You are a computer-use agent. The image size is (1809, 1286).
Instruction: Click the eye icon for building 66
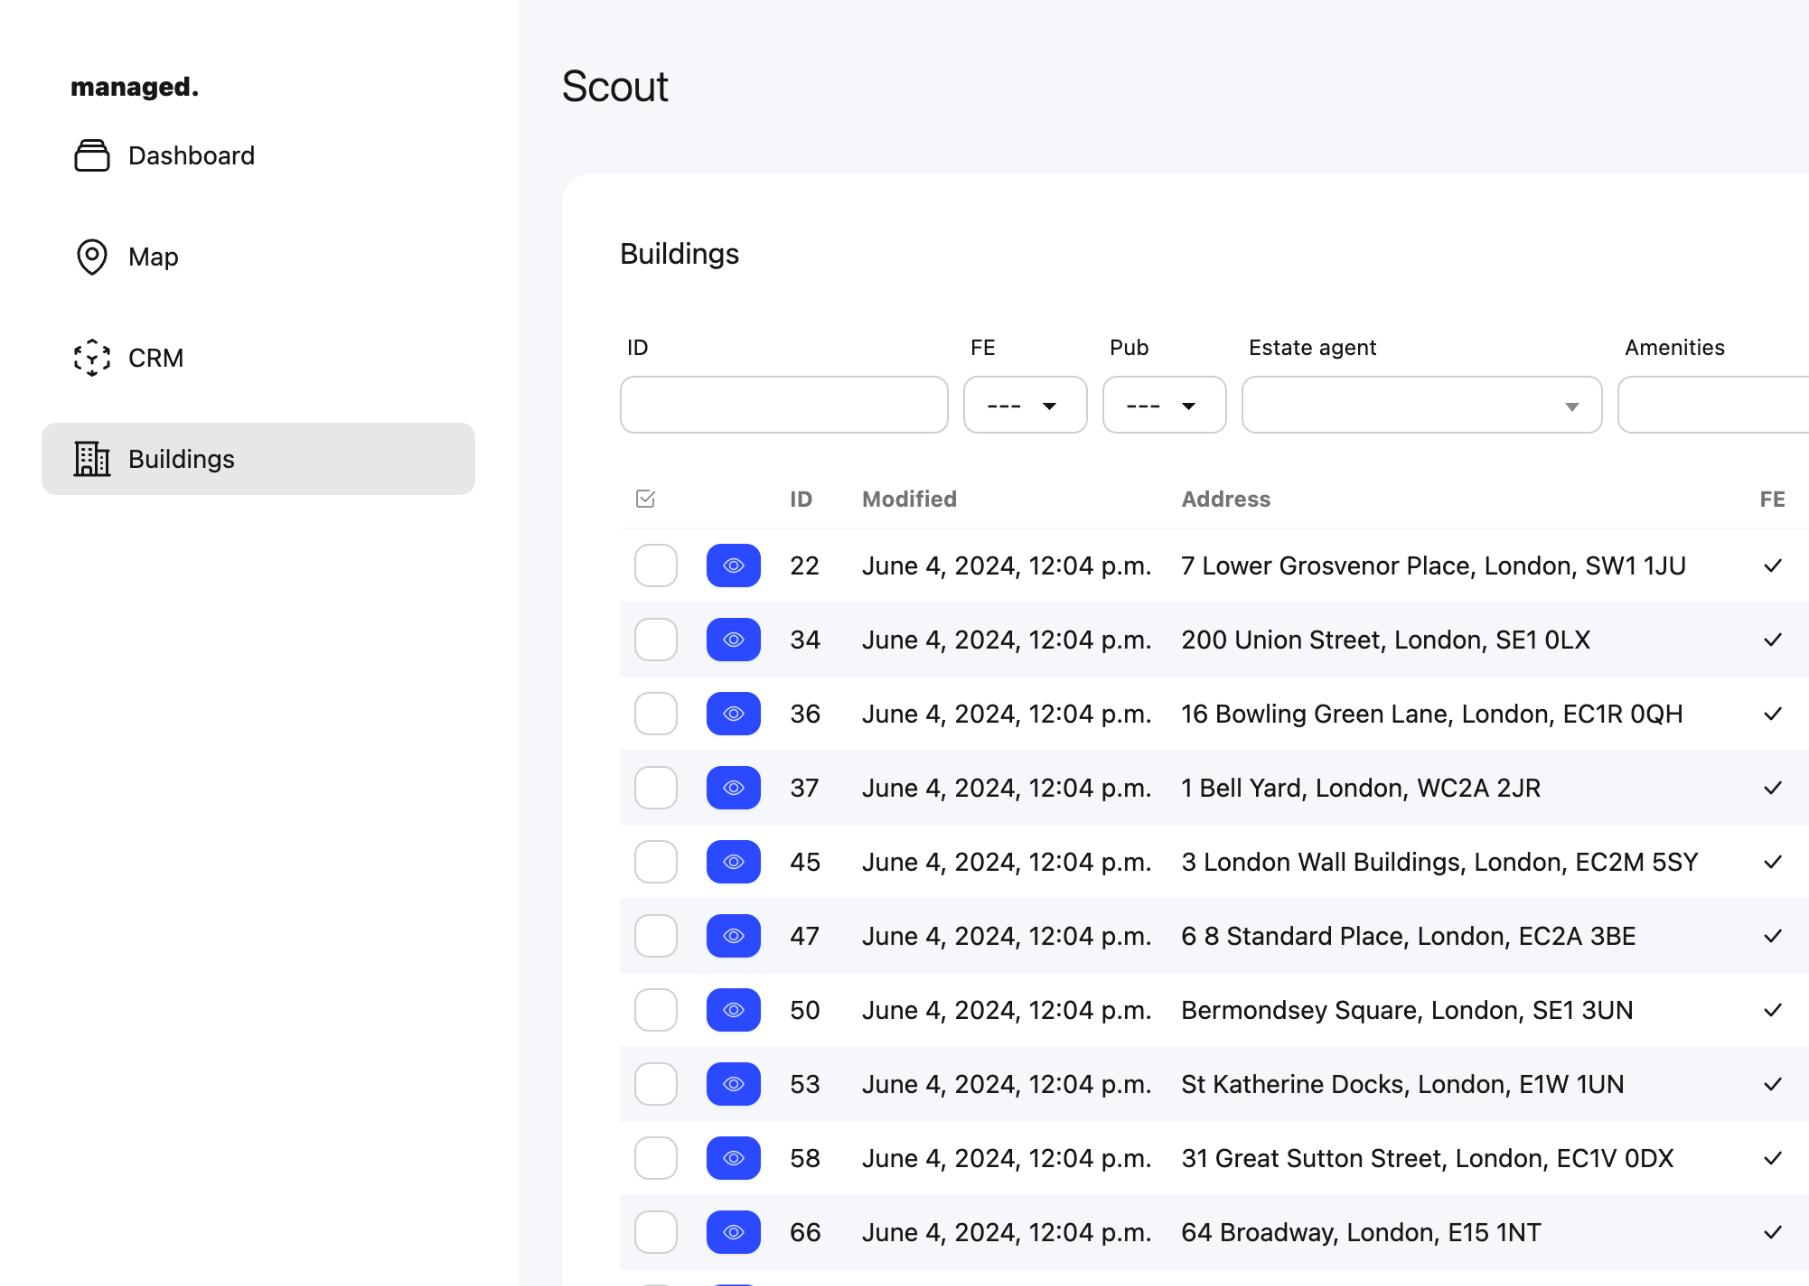[x=733, y=1232]
